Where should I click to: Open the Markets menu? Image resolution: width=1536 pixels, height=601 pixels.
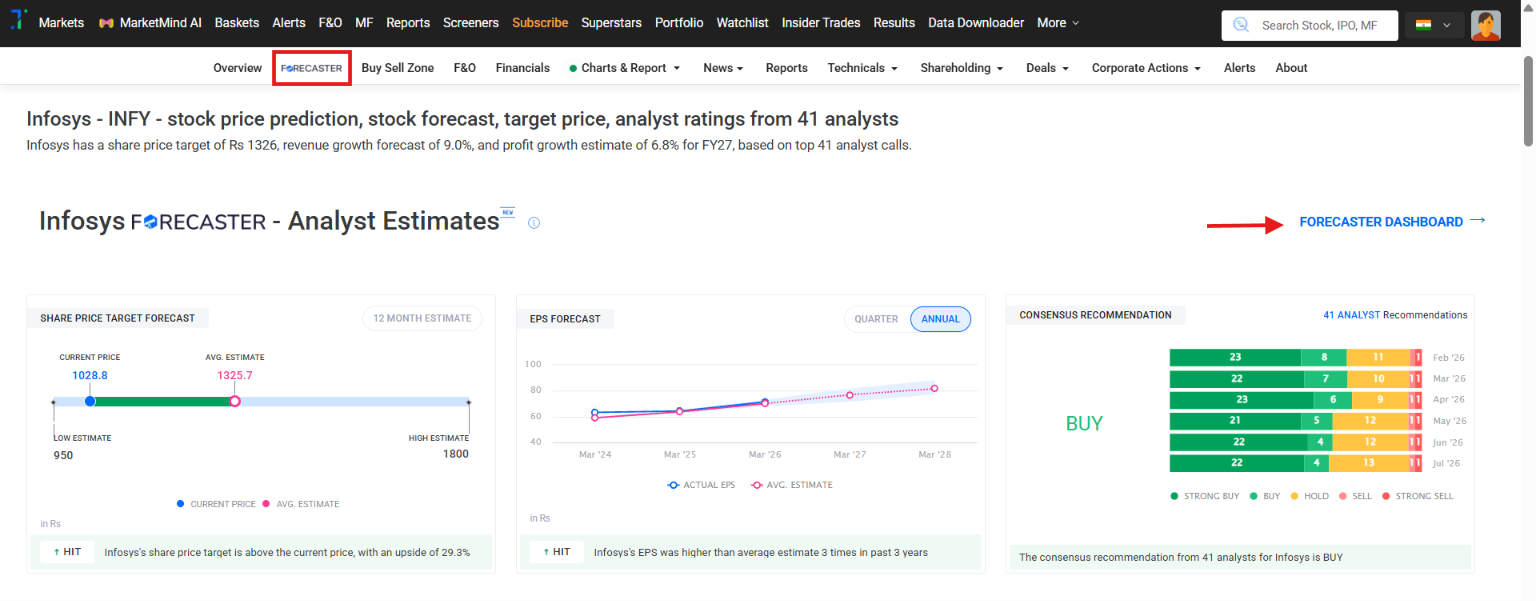[x=61, y=22]
